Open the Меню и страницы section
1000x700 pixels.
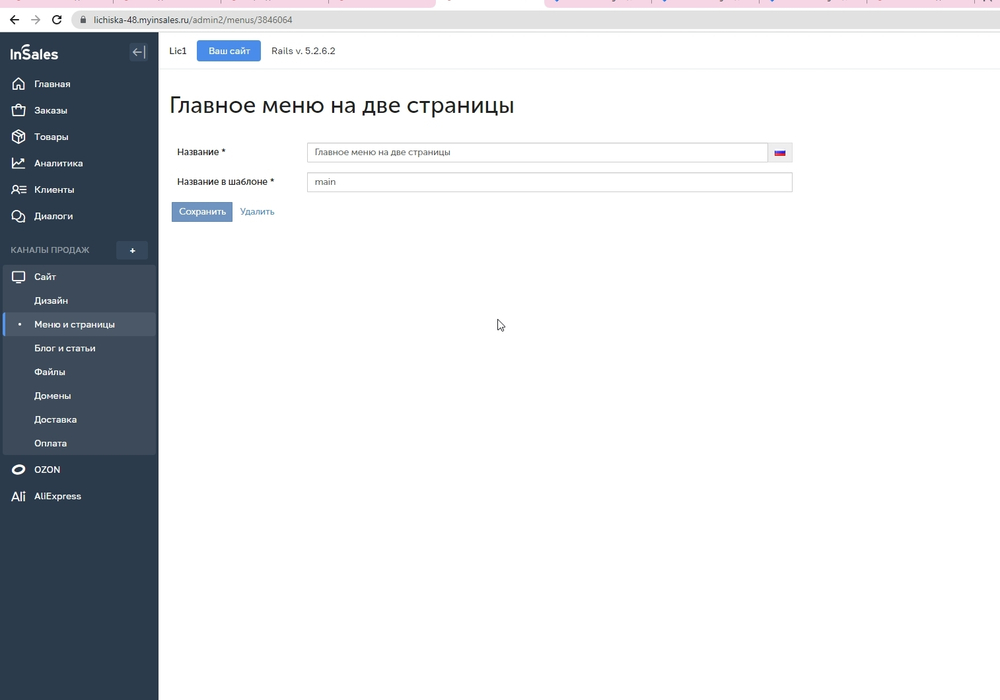(74, 324)
